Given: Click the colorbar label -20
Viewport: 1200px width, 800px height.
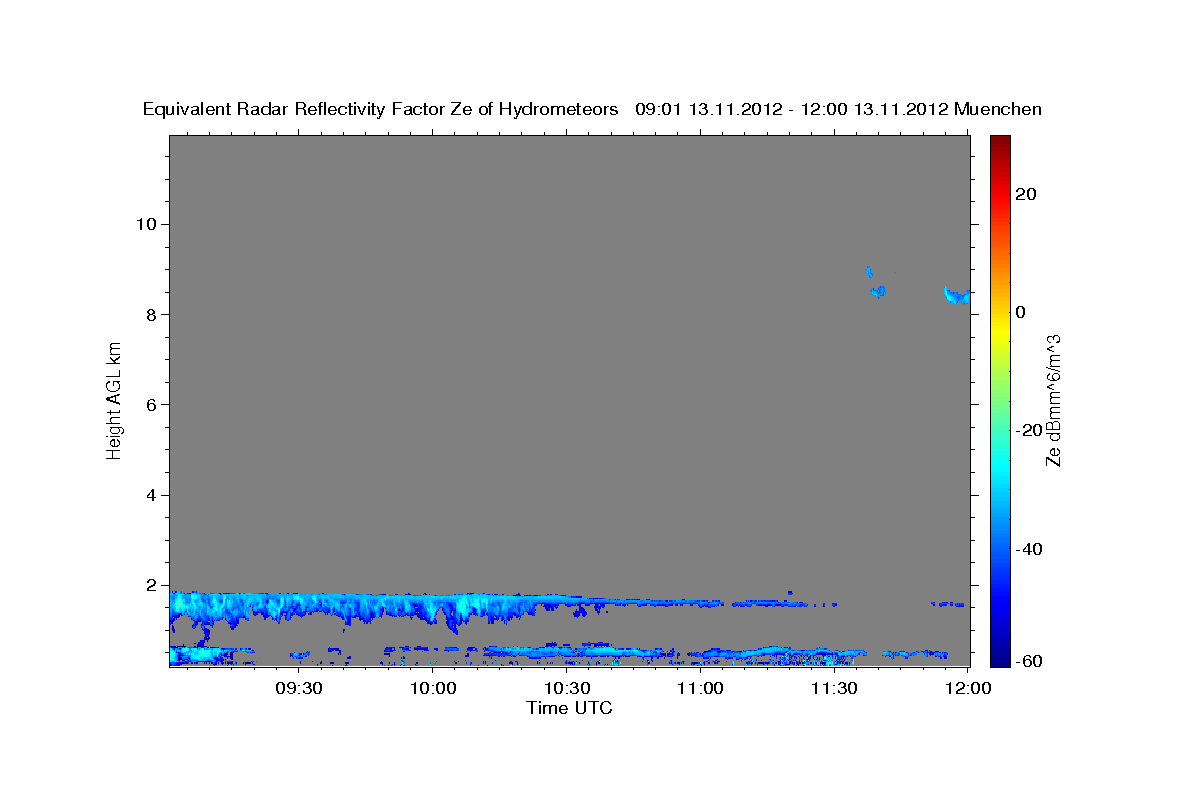Looking at the screenshot, I should tap(1029, 430).
